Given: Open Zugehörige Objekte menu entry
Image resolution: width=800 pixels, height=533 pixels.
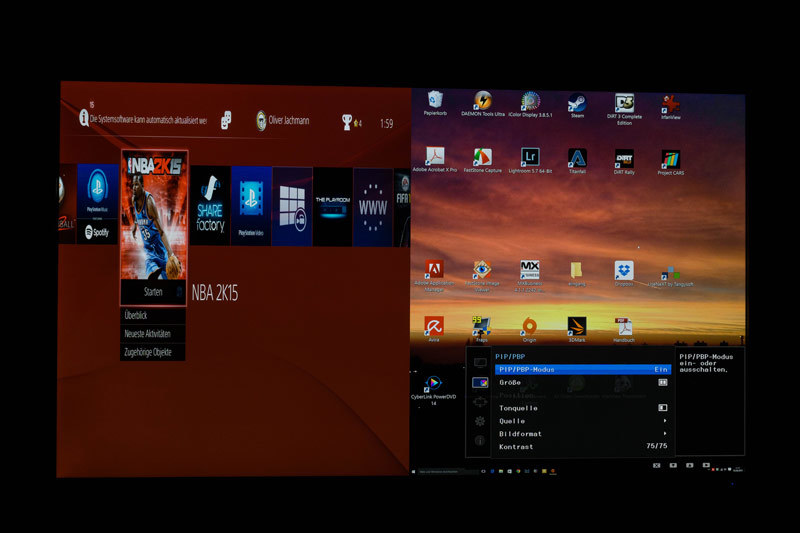Looking at the screenshot, I should (x=153, y=352).
